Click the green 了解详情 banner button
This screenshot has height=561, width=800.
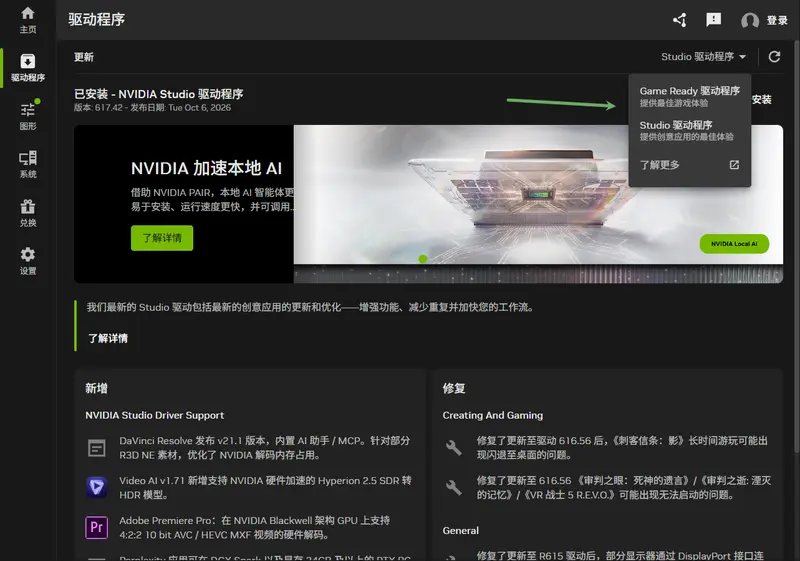tap(162, 238)
